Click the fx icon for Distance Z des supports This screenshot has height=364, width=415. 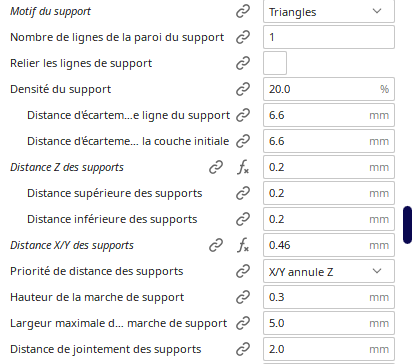pos(243,167)
